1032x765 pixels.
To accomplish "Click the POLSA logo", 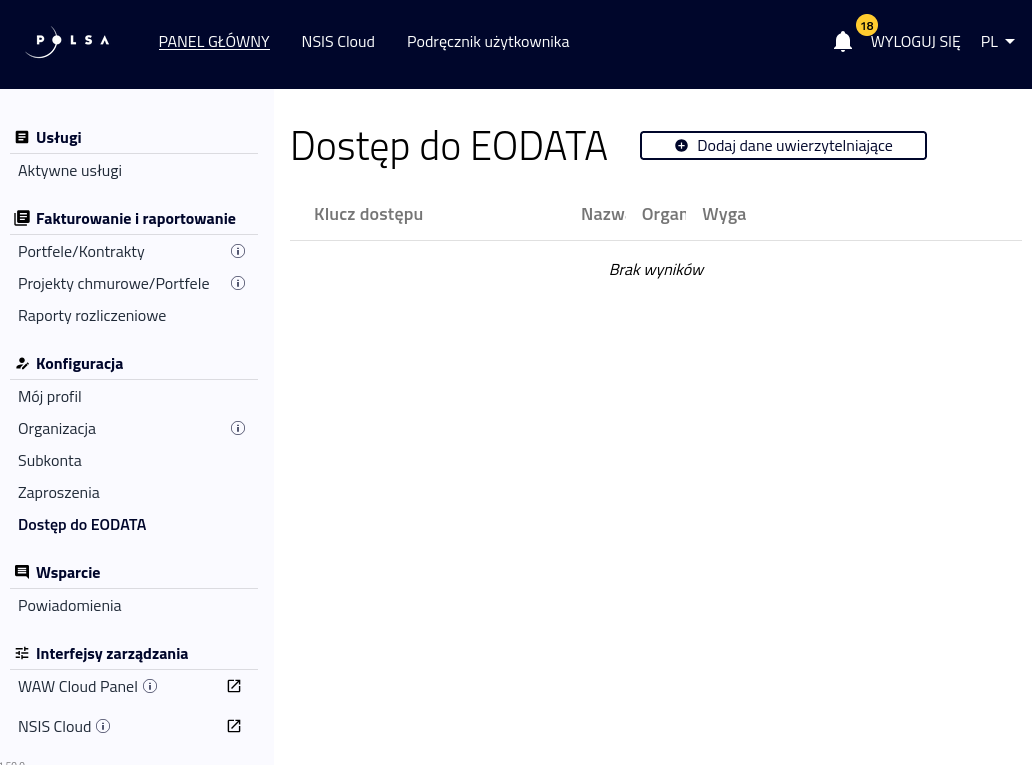I will point(66,41).
